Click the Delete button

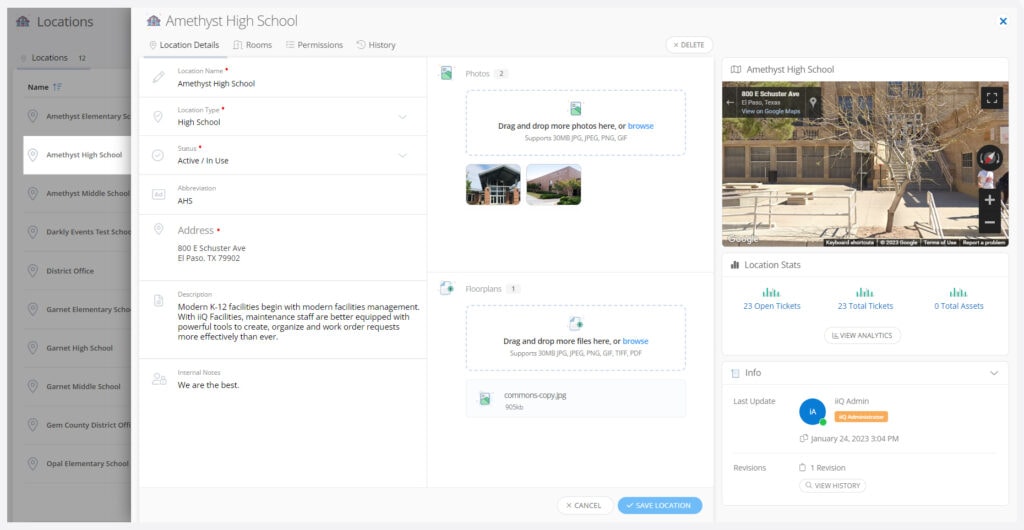[689, 45]
